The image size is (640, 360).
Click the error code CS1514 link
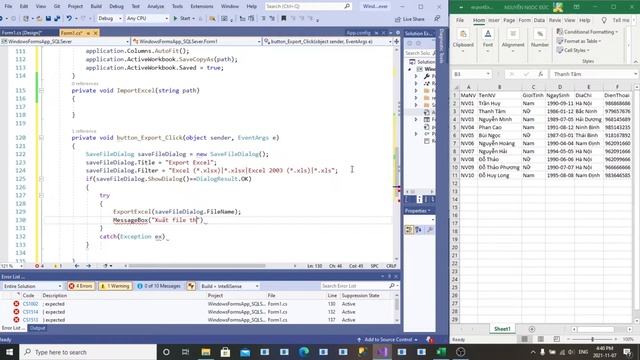tap(30, 312)
